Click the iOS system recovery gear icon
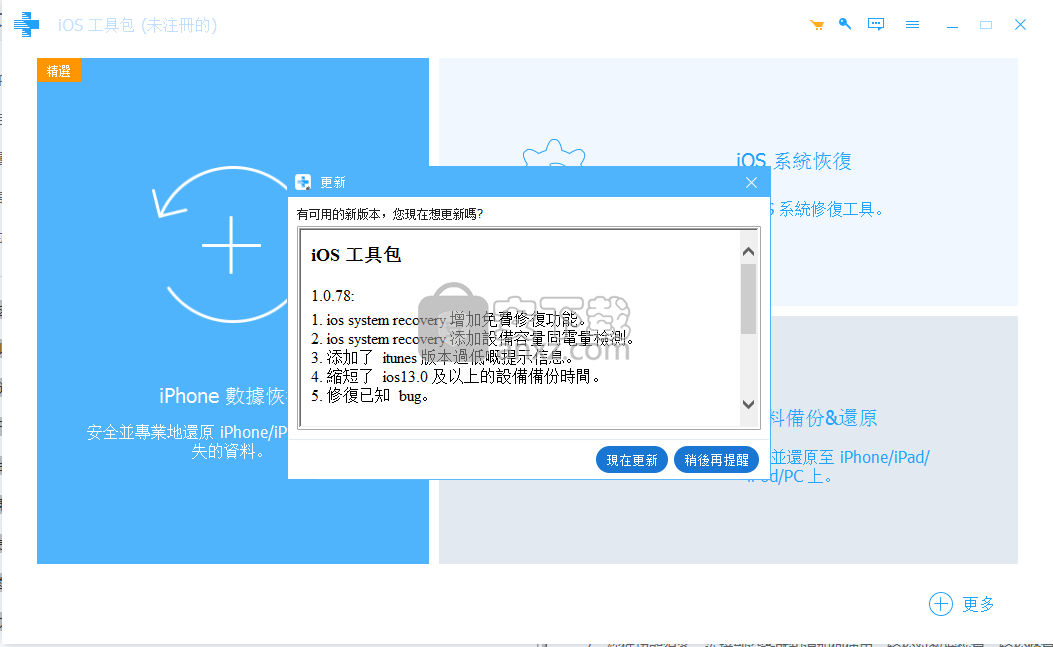1053x647 pixels. tap(554, 153)
